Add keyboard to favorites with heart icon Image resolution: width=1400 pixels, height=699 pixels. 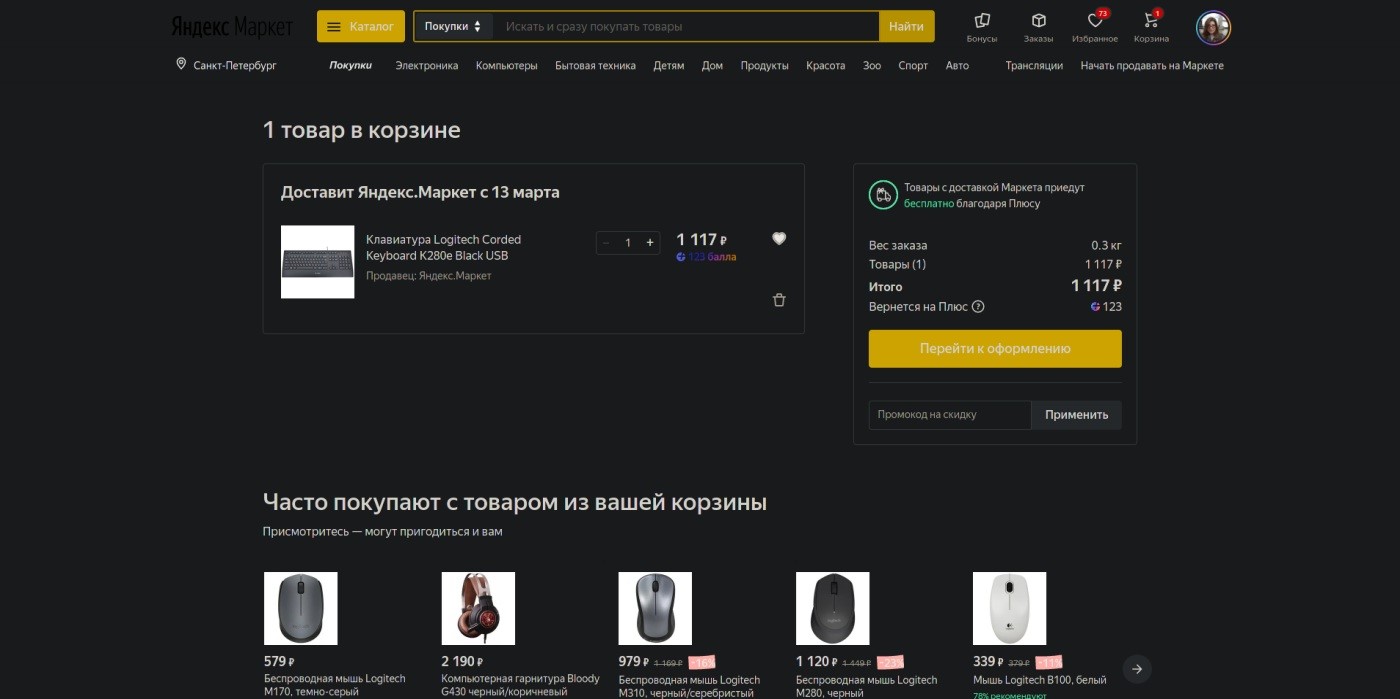coord(779,238)
